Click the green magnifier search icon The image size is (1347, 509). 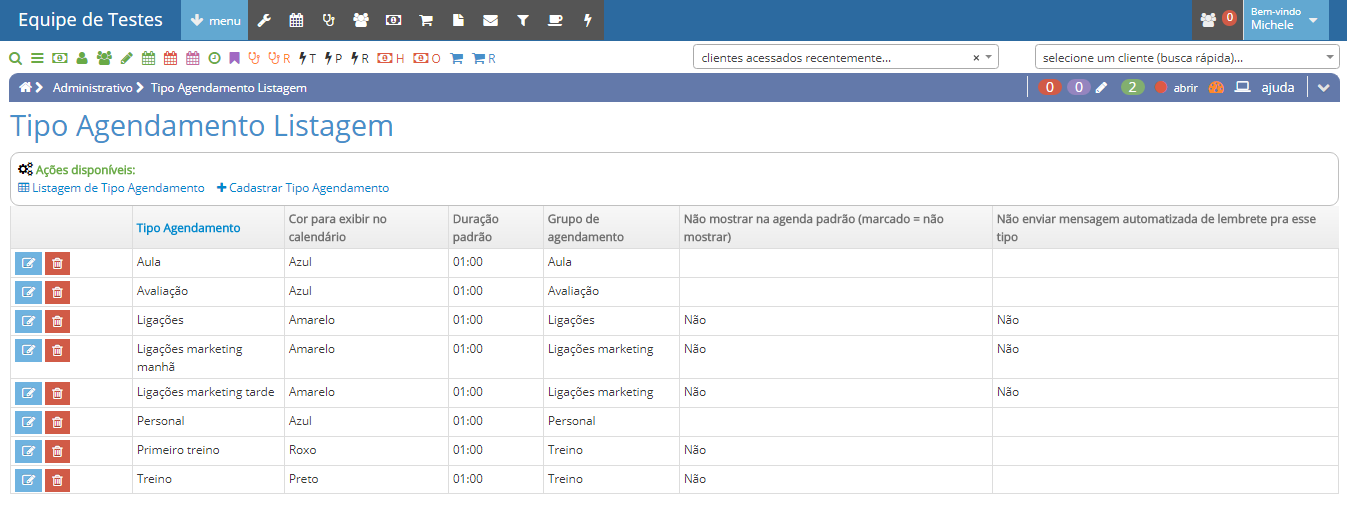pos(15,58)
